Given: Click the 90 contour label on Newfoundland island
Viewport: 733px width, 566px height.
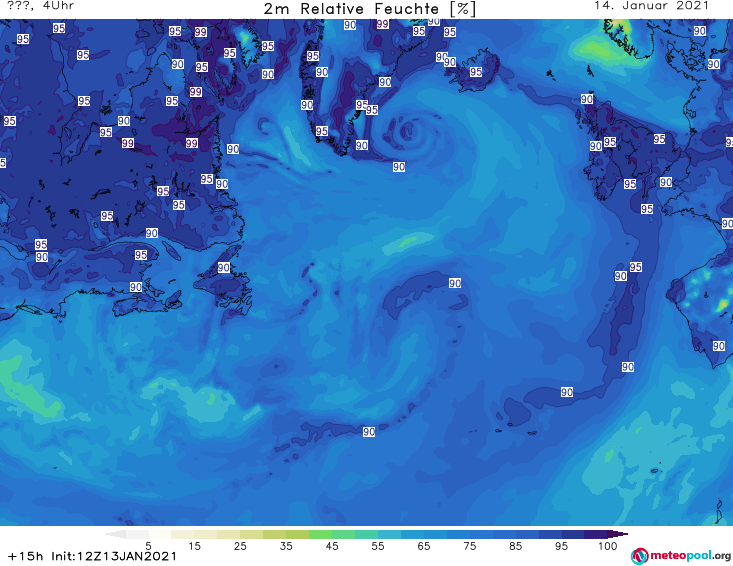Looking at the screenshot, I should 223,268.
